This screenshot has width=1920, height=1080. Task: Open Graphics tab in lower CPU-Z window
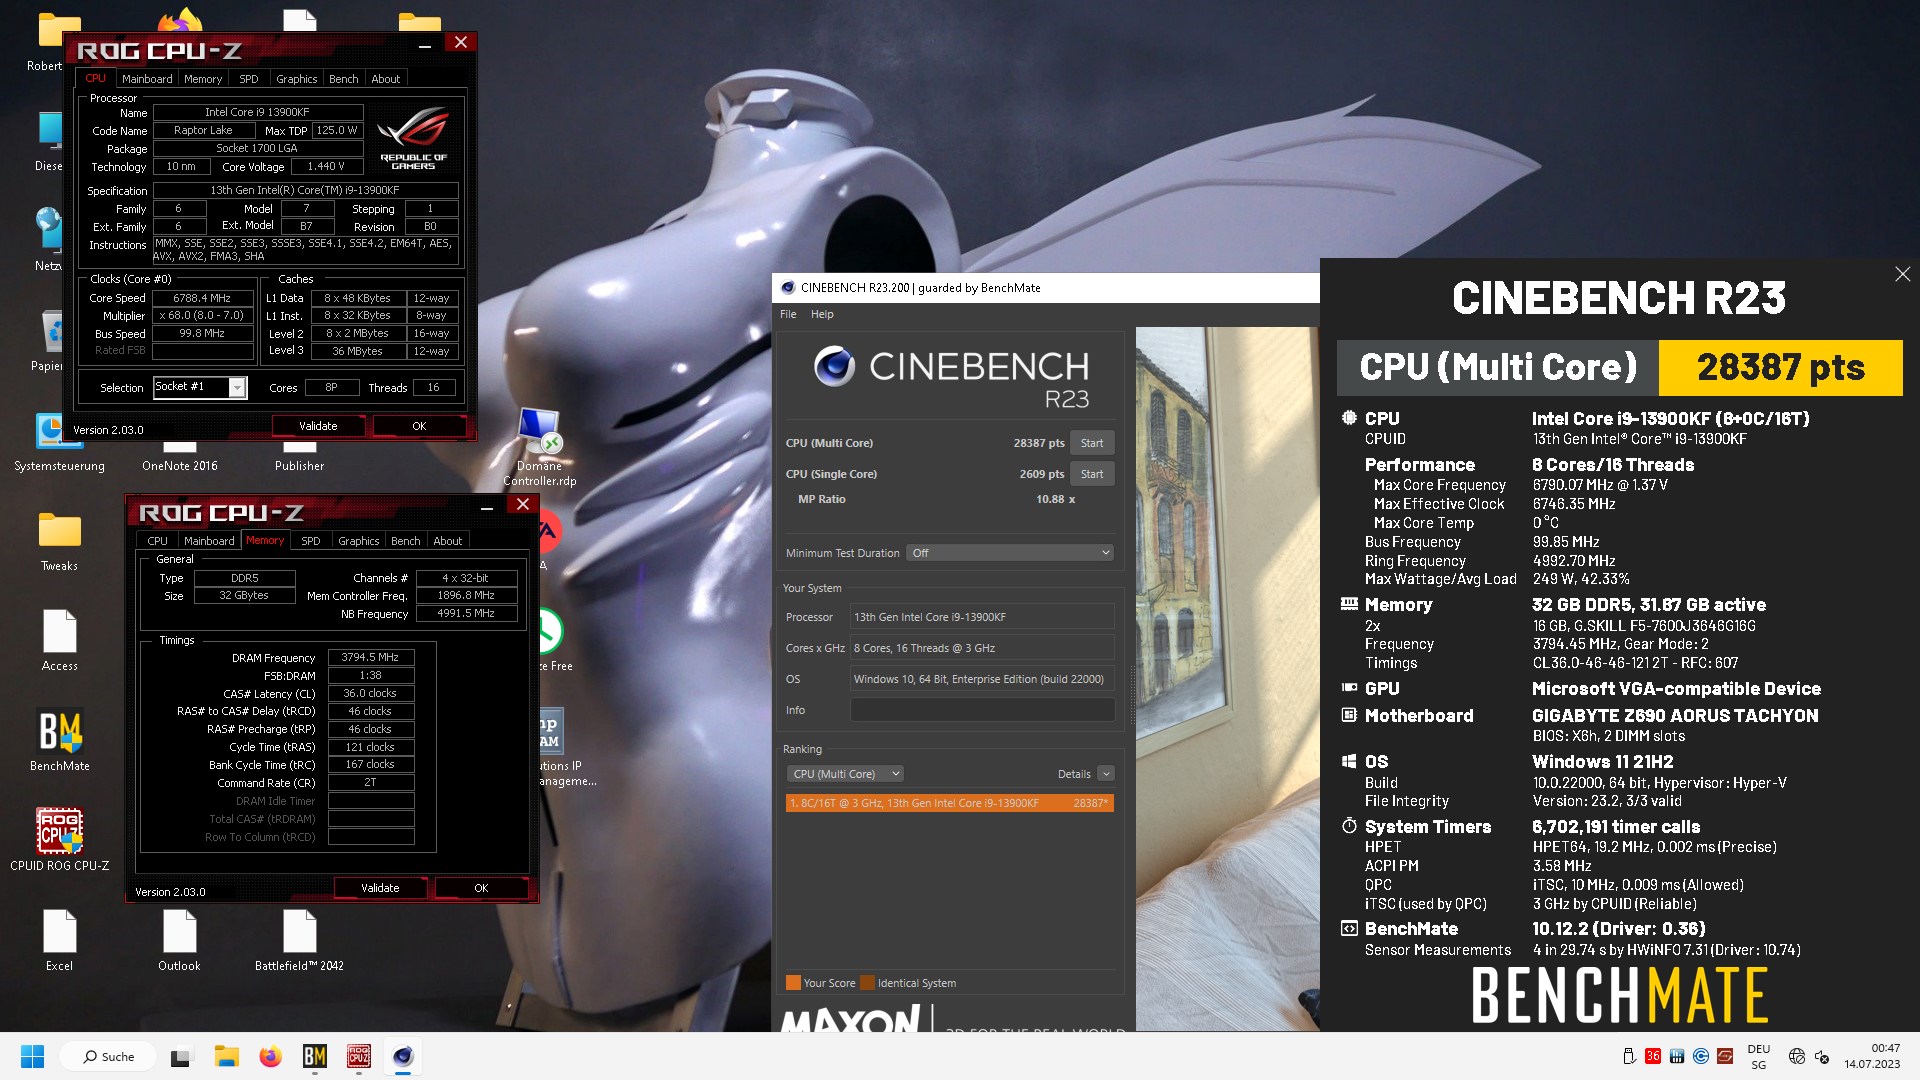(x=358, y=541)
